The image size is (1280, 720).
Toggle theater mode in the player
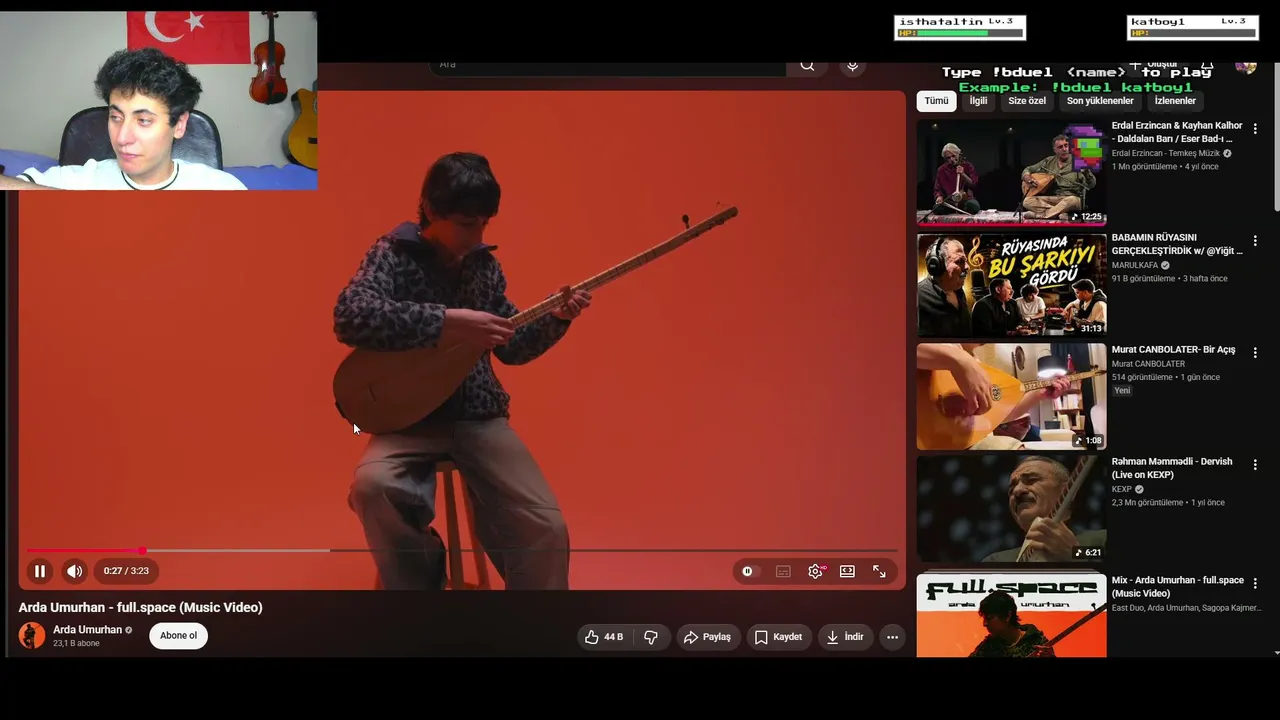(847, 571)
